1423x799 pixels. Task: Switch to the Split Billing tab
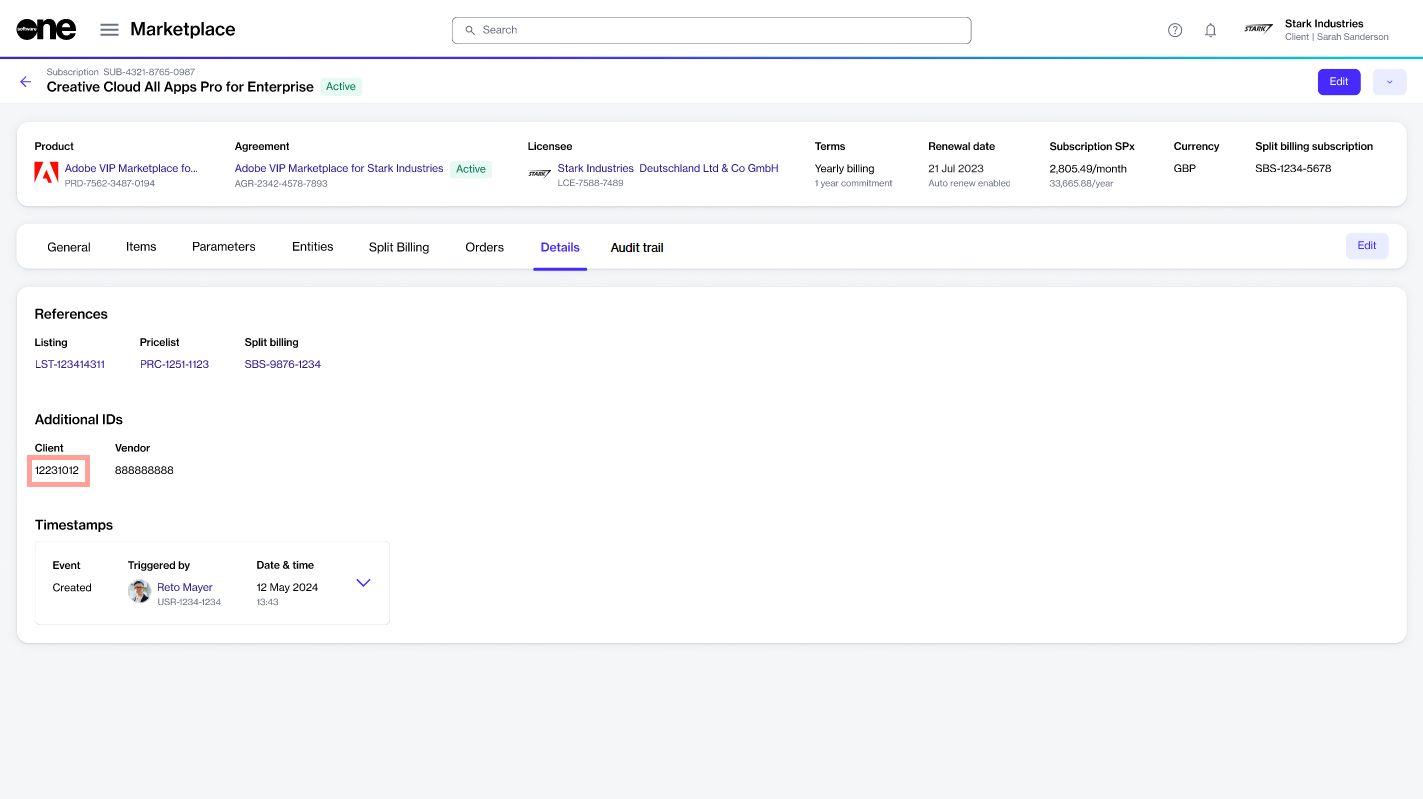pyautogui.click(x=398, y=247)
